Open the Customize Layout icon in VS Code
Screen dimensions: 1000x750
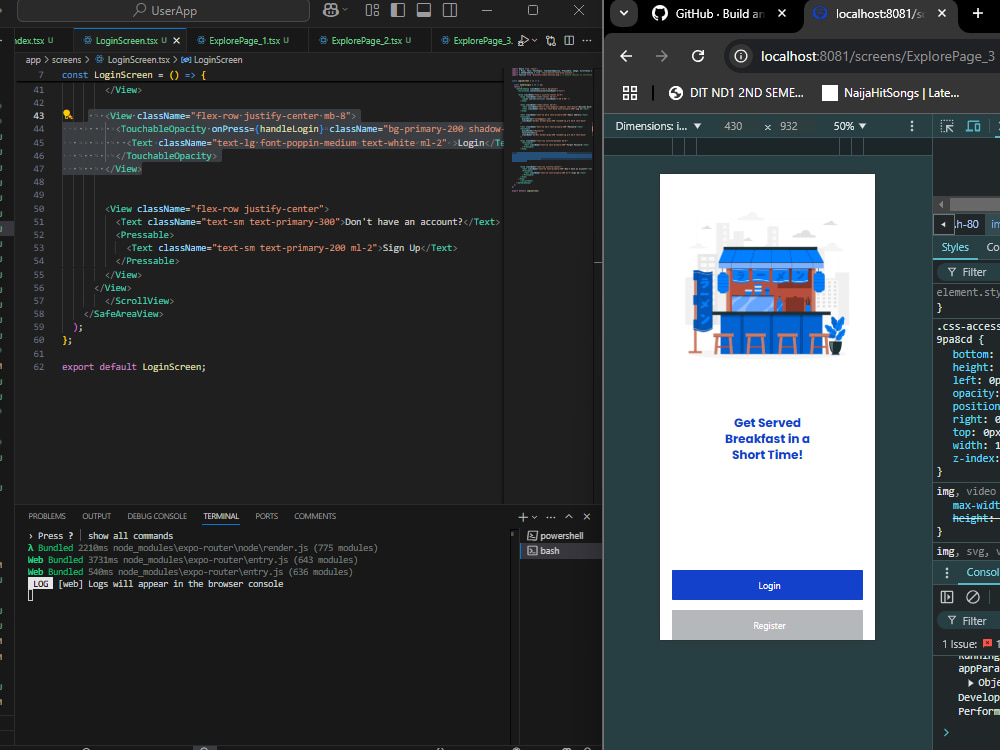click(372, 10)
